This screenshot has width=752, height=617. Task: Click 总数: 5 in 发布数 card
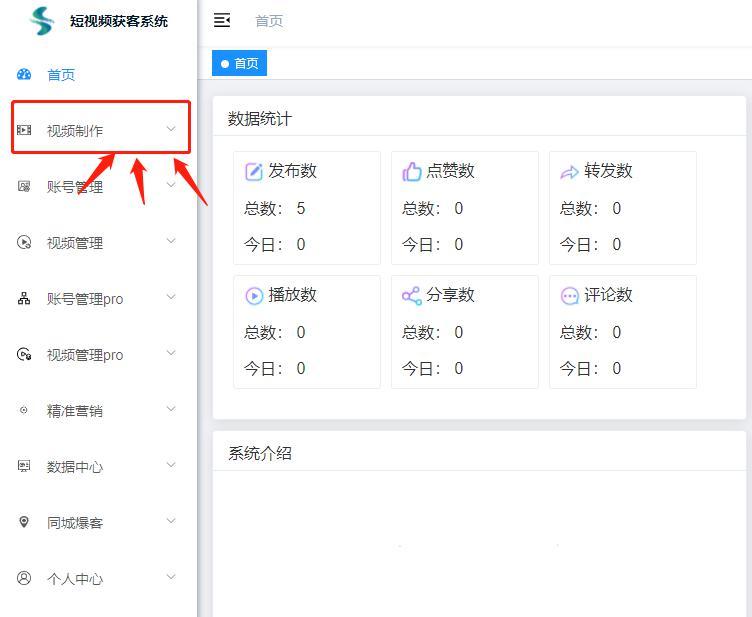click(x=274, y=209)
